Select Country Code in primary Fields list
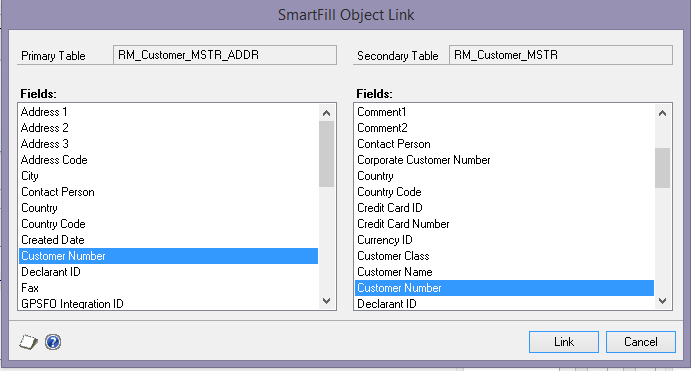 pos(168,224)
